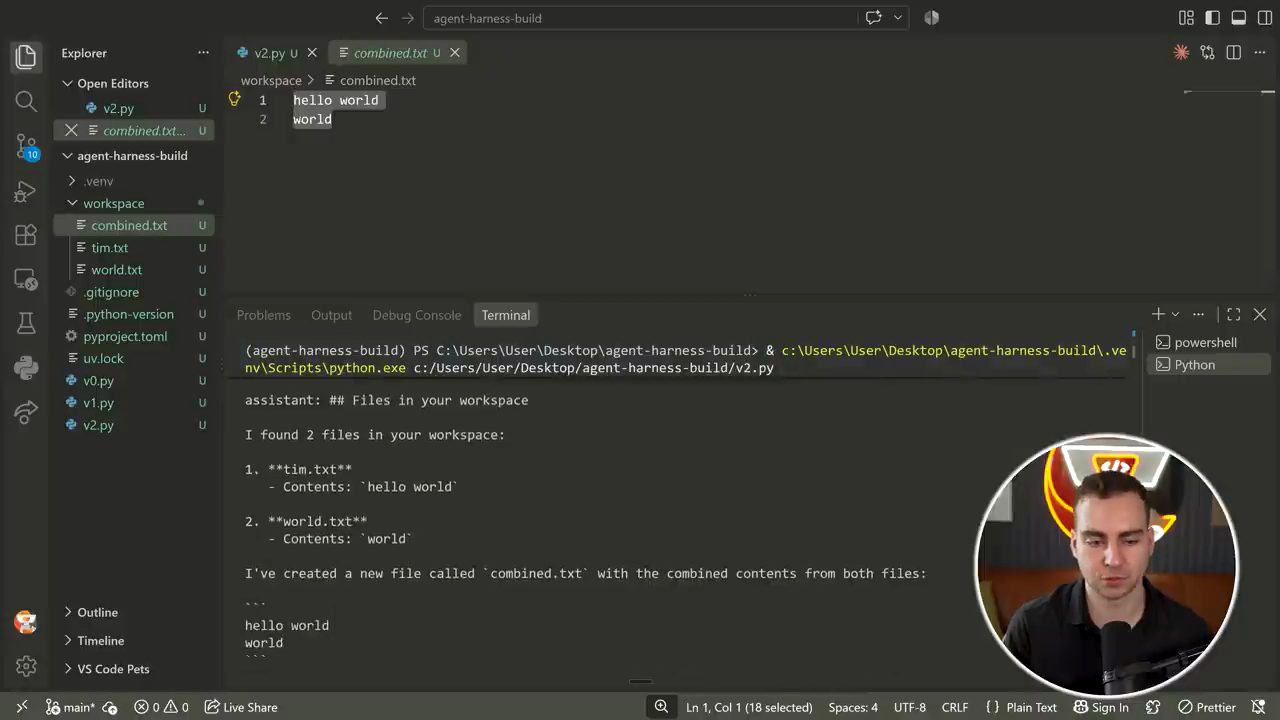This screenshot has width=1280, height=720.
Task: Click the command center search box
Action: tap(642, 18)
